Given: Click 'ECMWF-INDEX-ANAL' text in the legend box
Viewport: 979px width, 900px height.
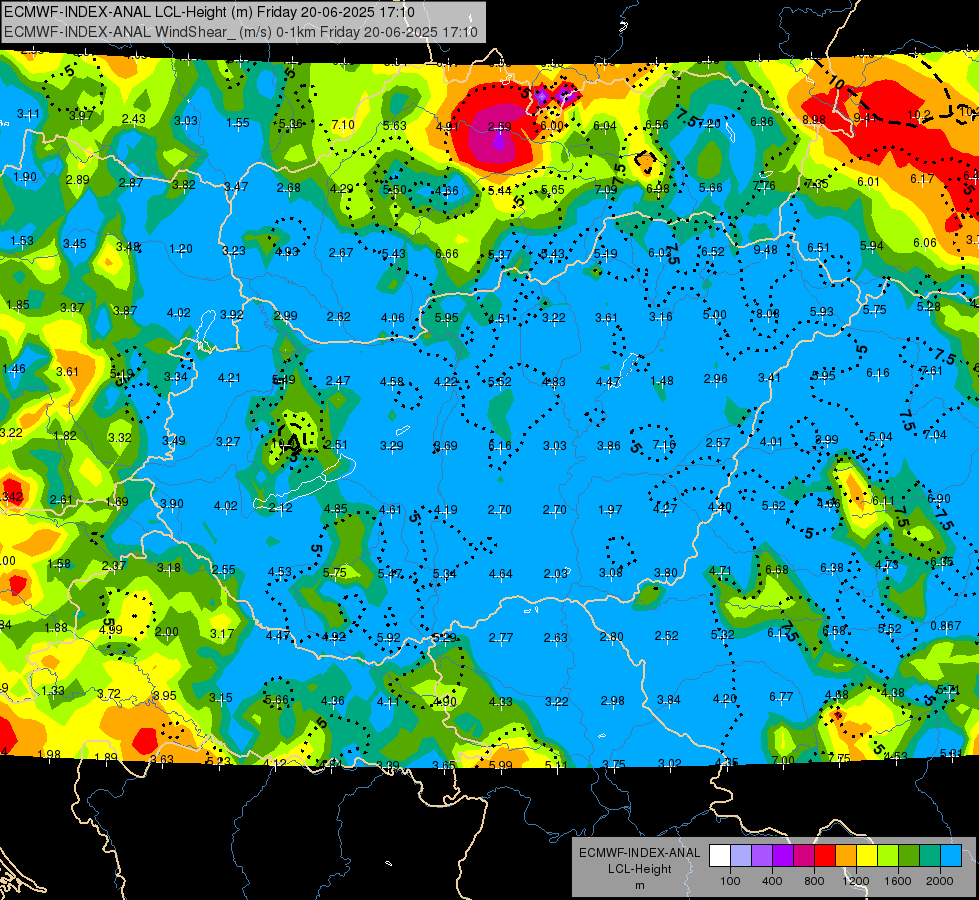Looking at the screenshot, I should (639, 853).
